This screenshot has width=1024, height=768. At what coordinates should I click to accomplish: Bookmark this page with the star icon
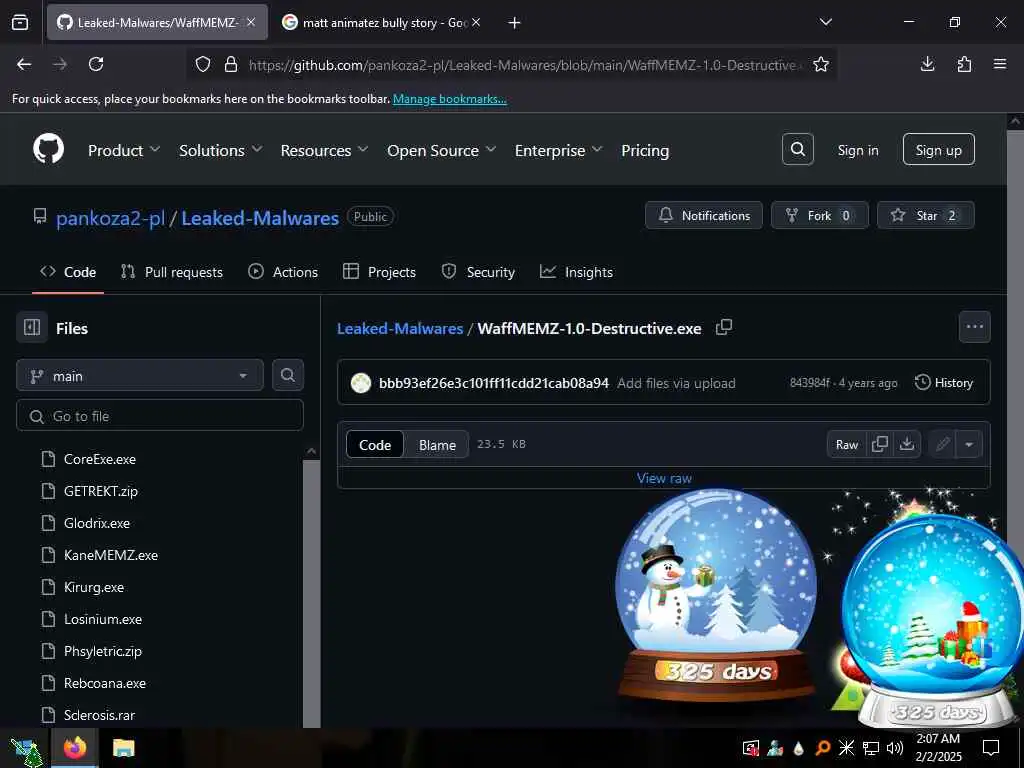821,64
